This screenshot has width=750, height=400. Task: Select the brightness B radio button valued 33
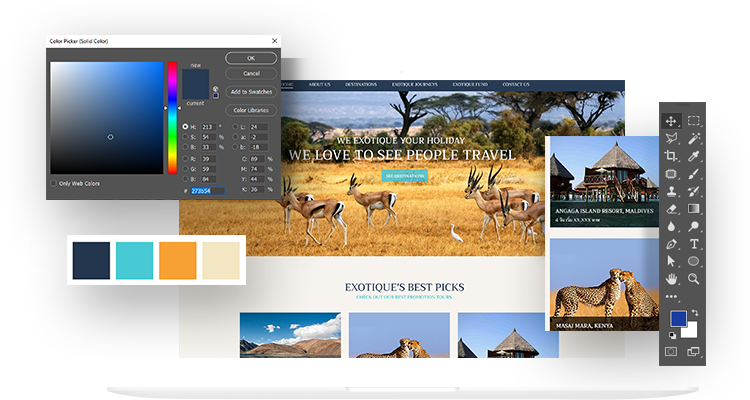[x=185, y=147]
